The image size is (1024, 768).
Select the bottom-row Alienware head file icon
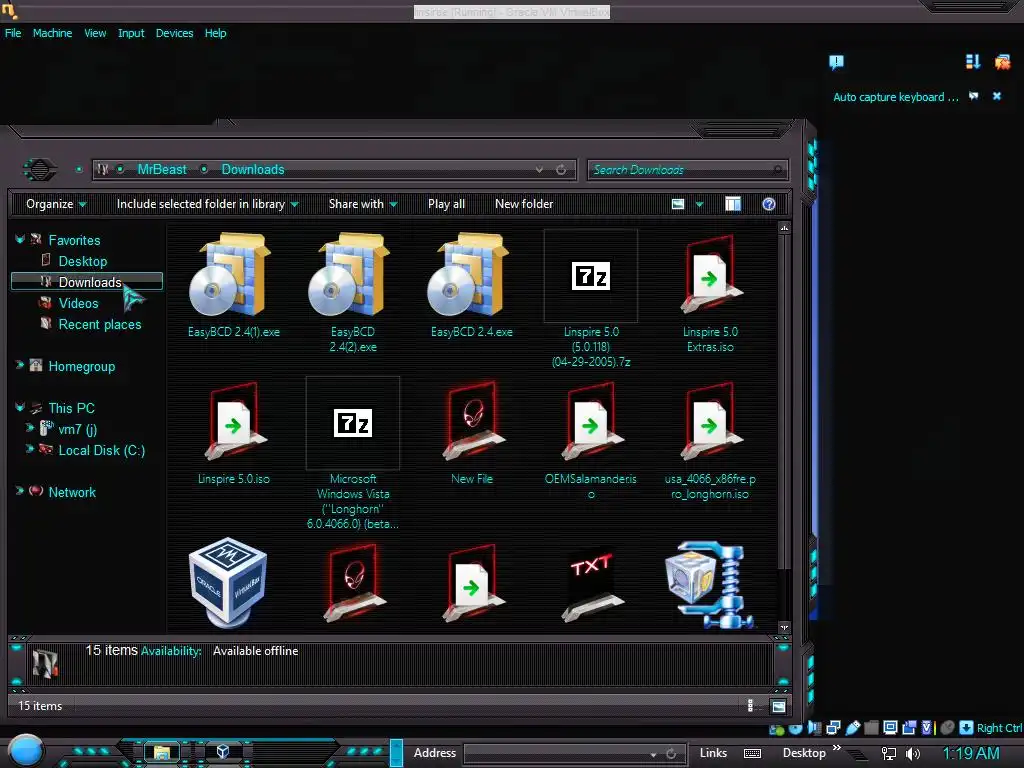click(x=353, y=584)
